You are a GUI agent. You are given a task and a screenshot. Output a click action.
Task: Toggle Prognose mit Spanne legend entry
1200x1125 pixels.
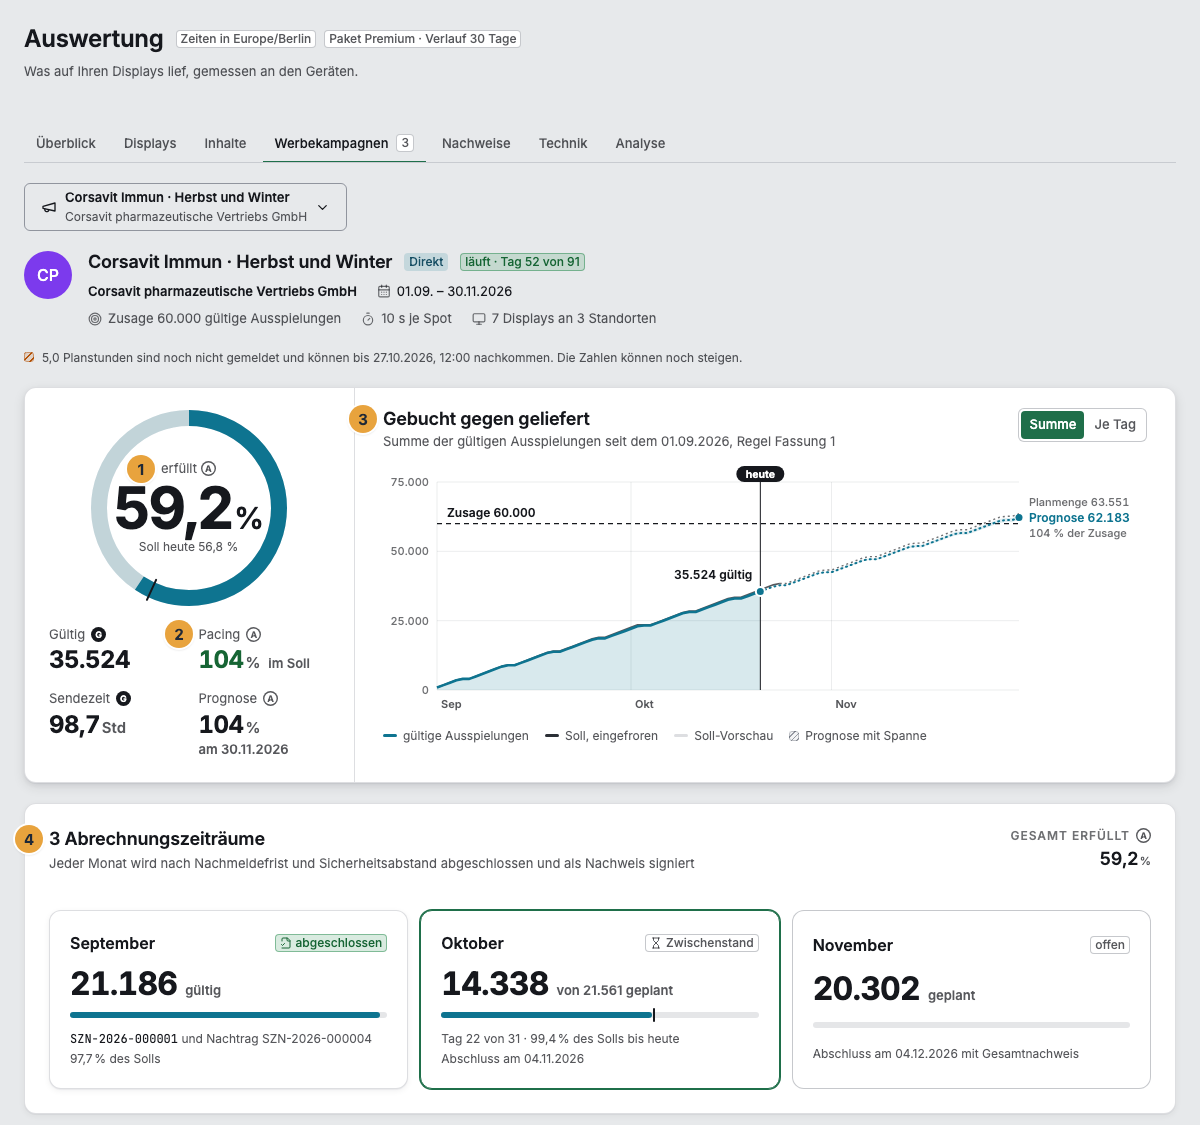pos(857,736)
